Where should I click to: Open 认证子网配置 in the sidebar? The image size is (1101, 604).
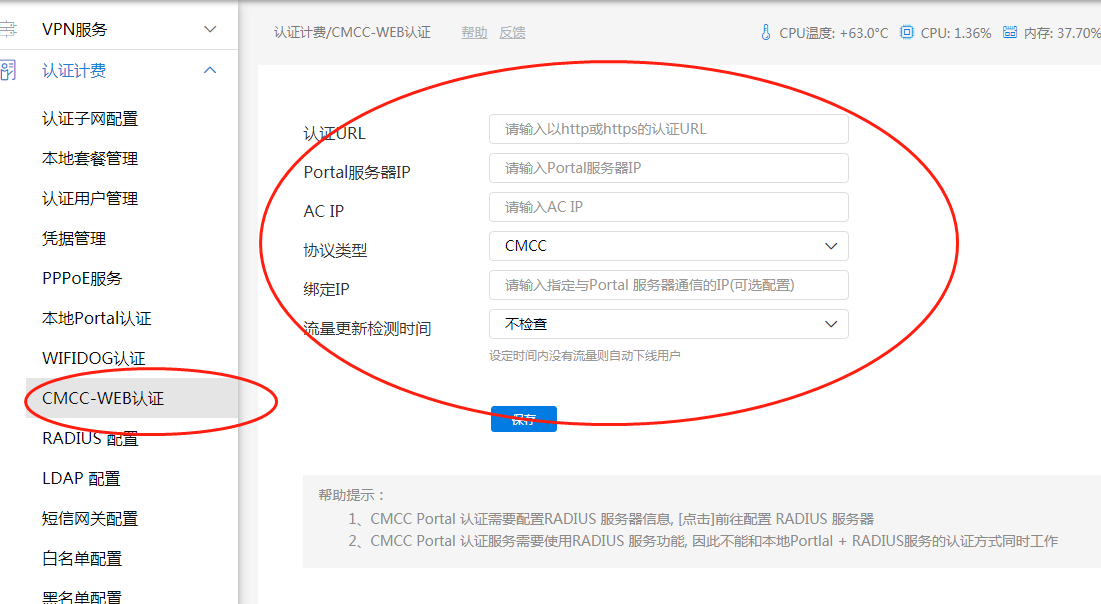(x=90, y=119)
